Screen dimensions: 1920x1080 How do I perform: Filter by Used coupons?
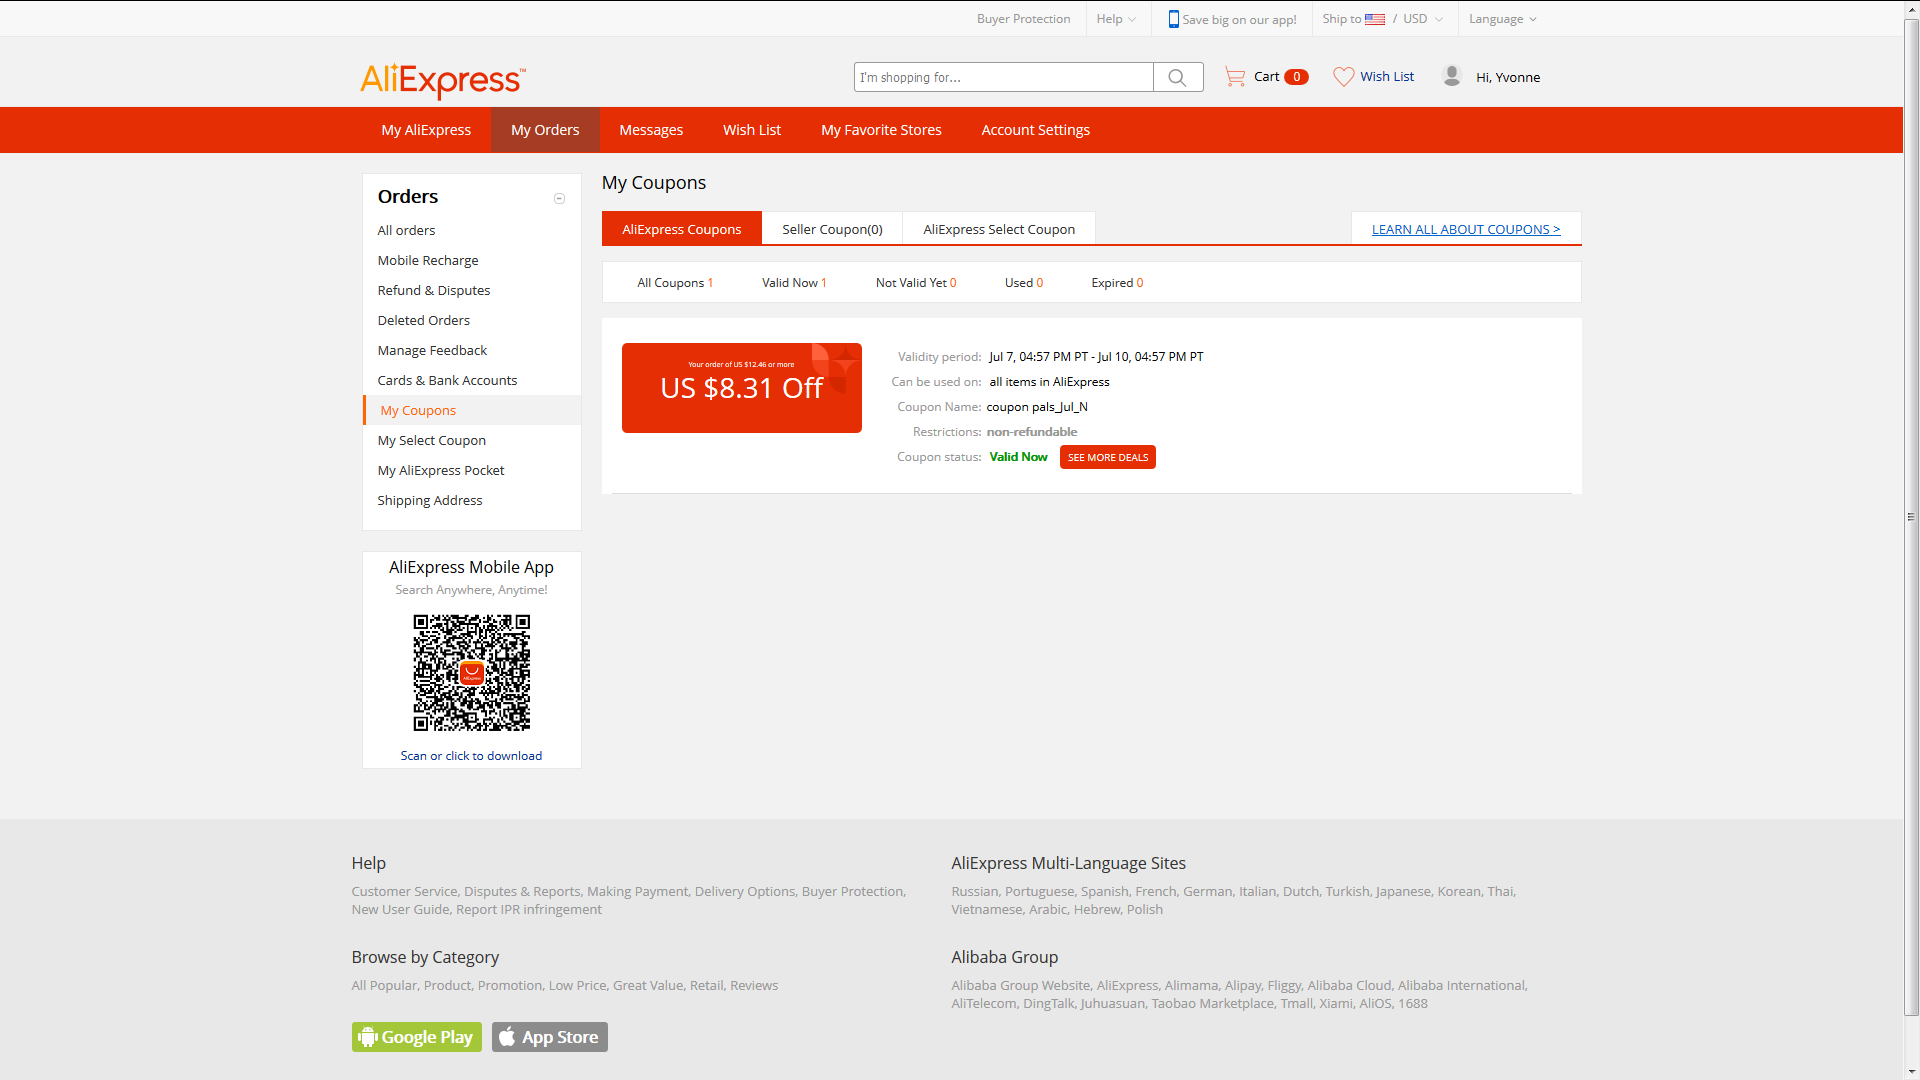pos(1024,283)
